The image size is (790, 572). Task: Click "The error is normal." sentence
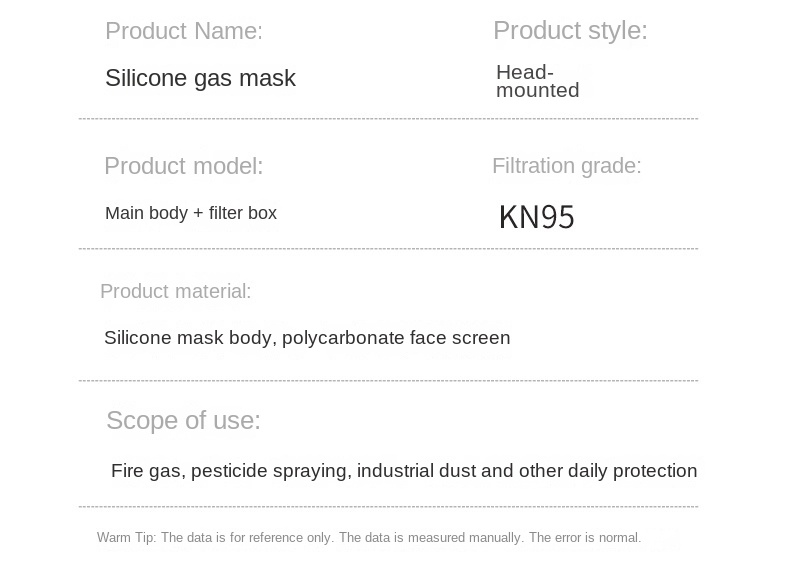coord(585,538)
